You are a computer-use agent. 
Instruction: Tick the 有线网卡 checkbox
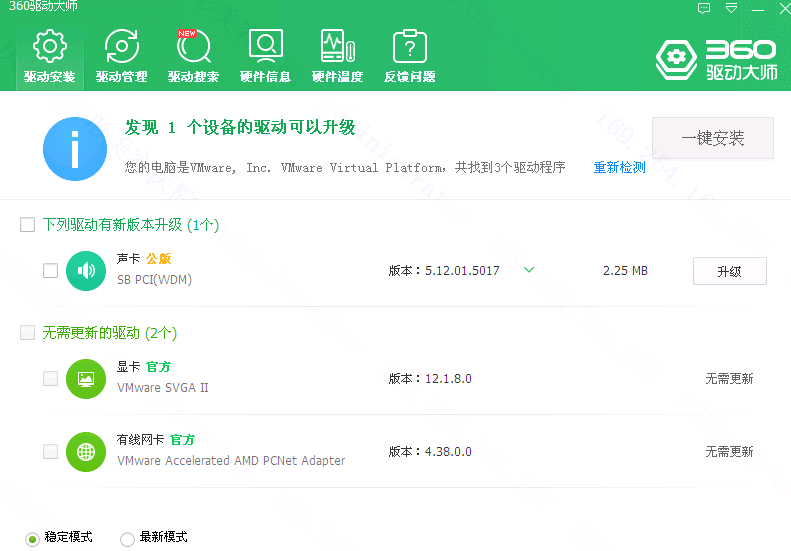pos(50,451)
